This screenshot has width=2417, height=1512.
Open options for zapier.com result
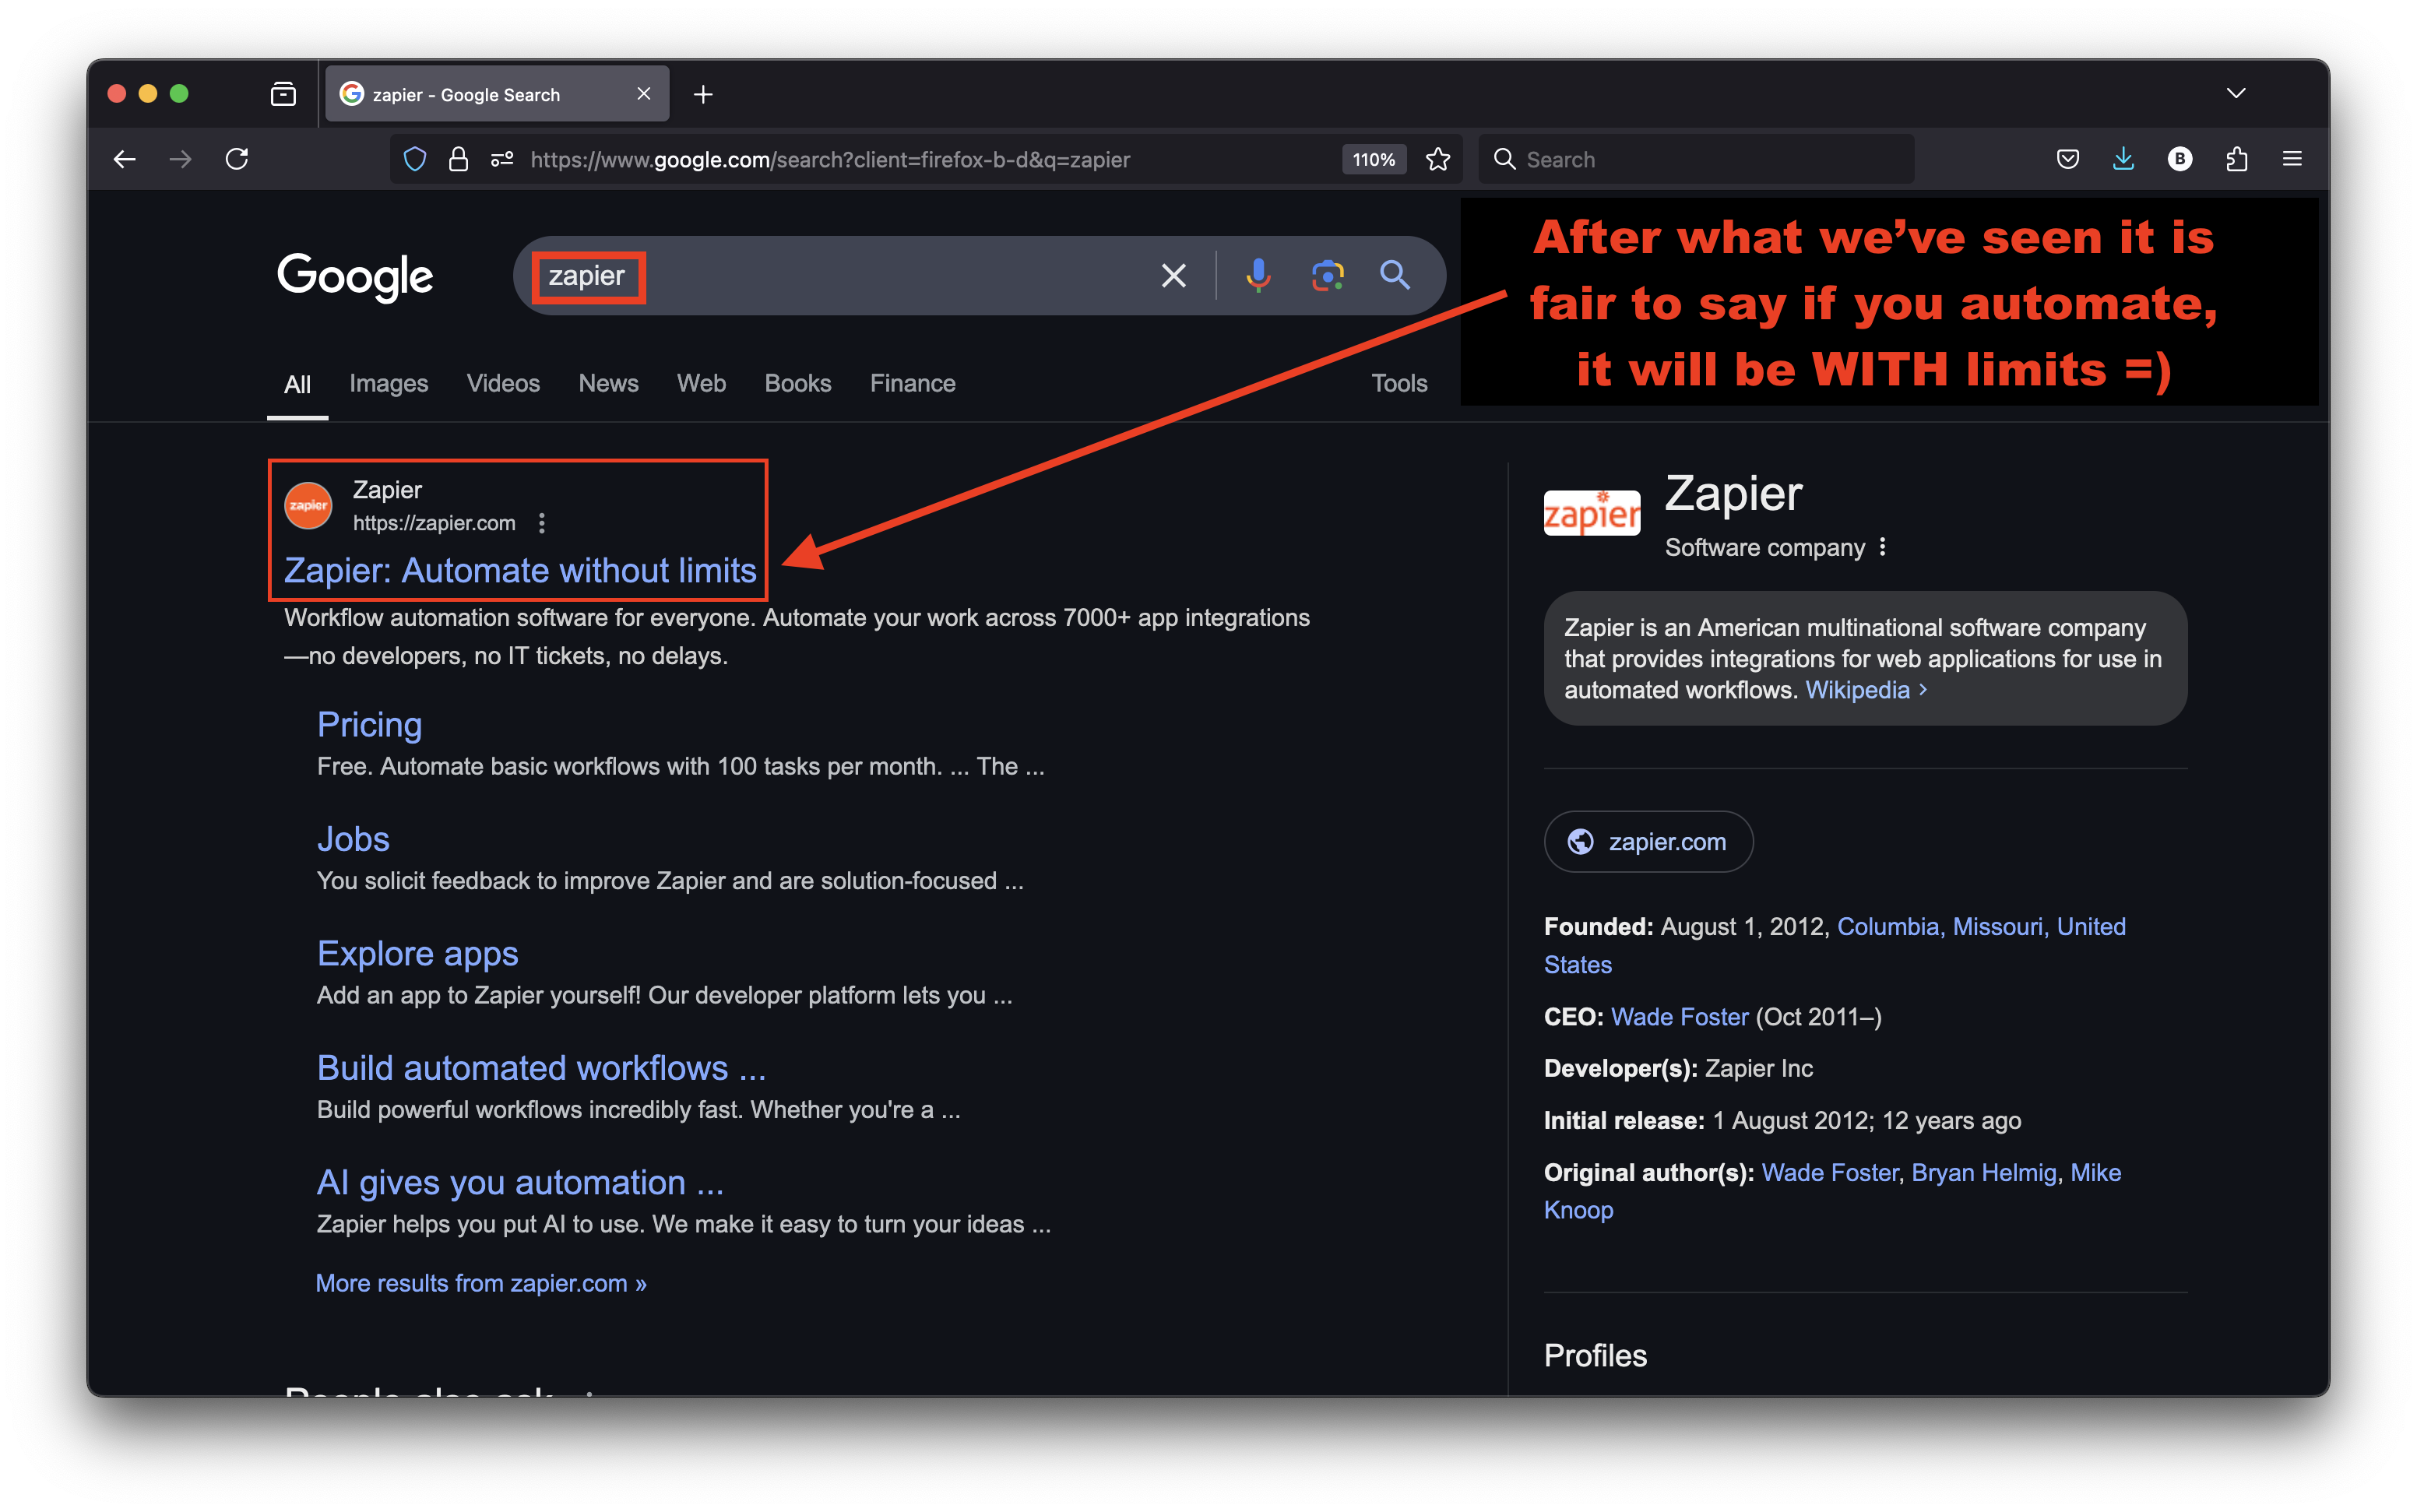point(542,523)
